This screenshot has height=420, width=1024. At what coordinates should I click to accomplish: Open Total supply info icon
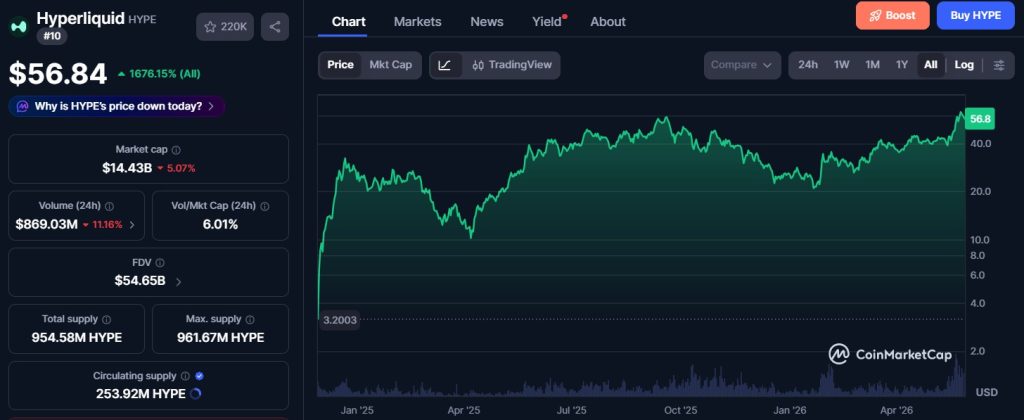click(106, 319)
